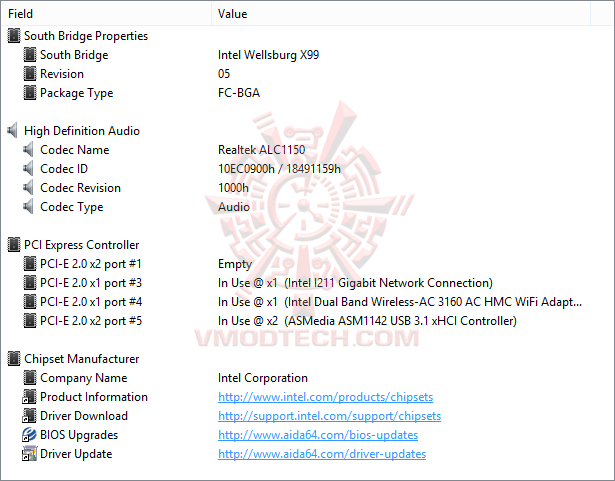
Task: Click the chip icon for PCI-E port #1
Action: click(x=30, y=264)
